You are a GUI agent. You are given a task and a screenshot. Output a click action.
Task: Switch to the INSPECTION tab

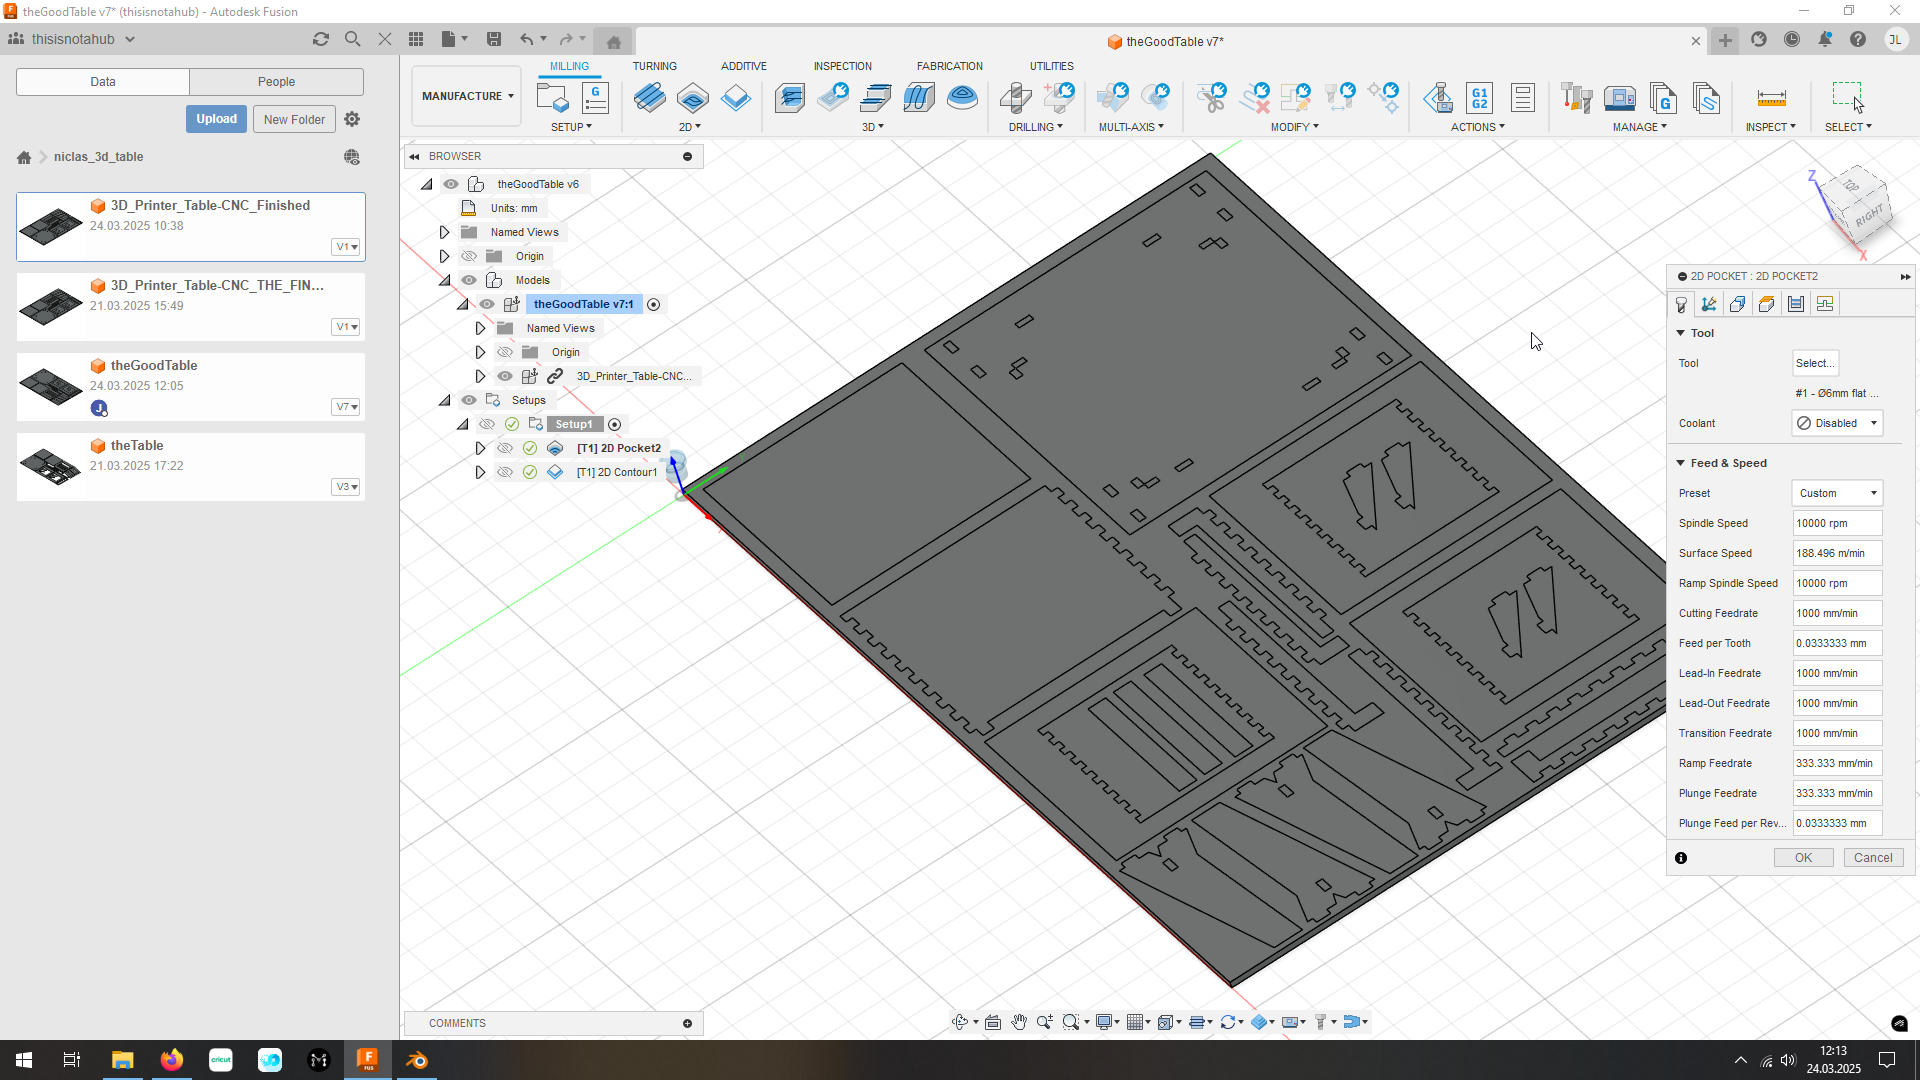click(842, 66)
